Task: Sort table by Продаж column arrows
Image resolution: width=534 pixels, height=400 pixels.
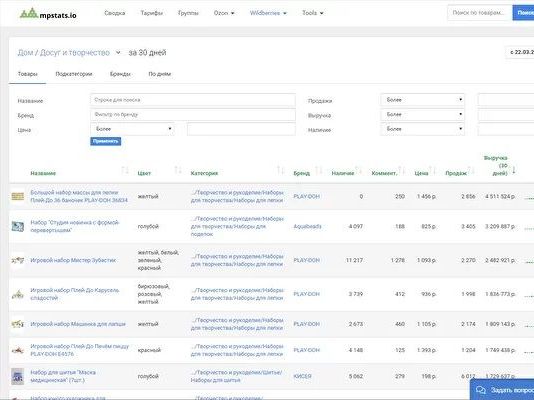Action: (x=471, y=170)
